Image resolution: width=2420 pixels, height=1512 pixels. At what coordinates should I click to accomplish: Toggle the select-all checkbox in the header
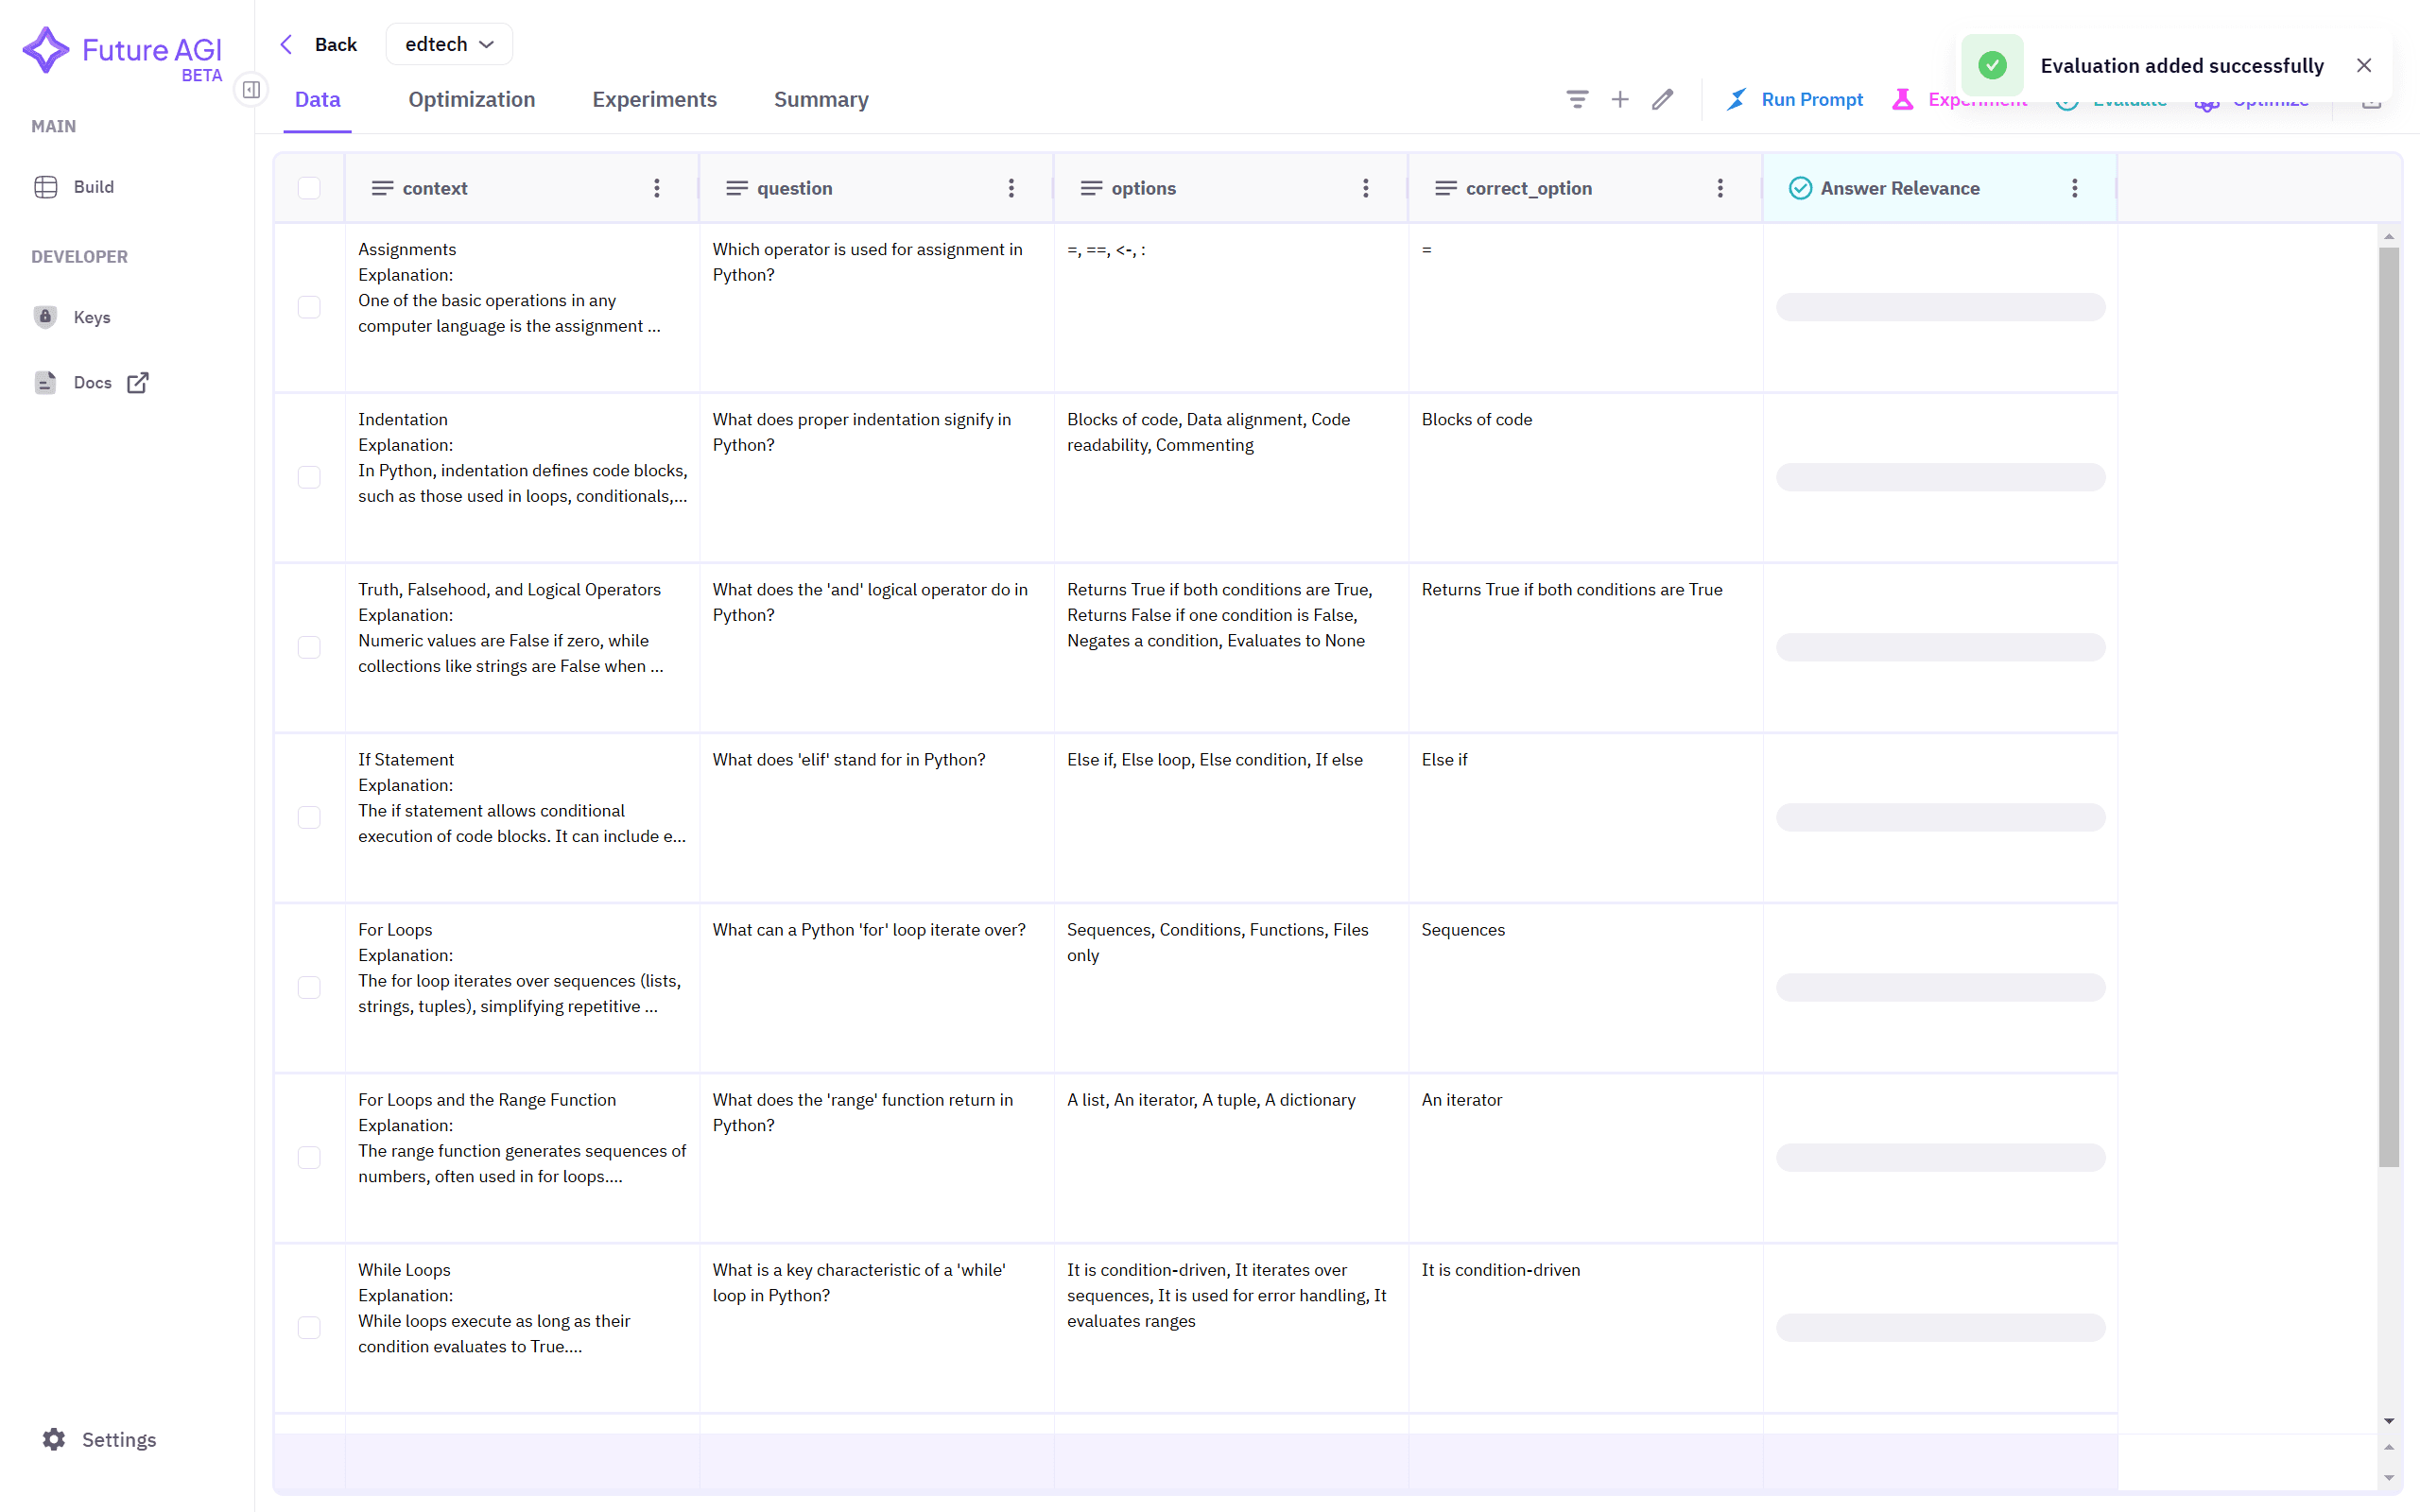[309, 188]
